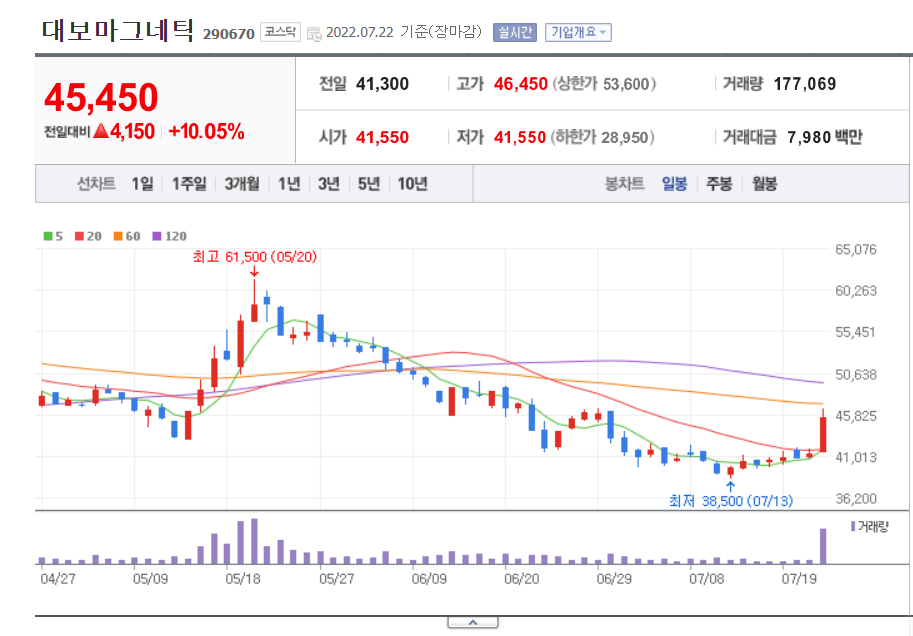The image size is (913, 636).
Task: Select the 일봉 daily candle chart
Action: [x=674, y=184]
